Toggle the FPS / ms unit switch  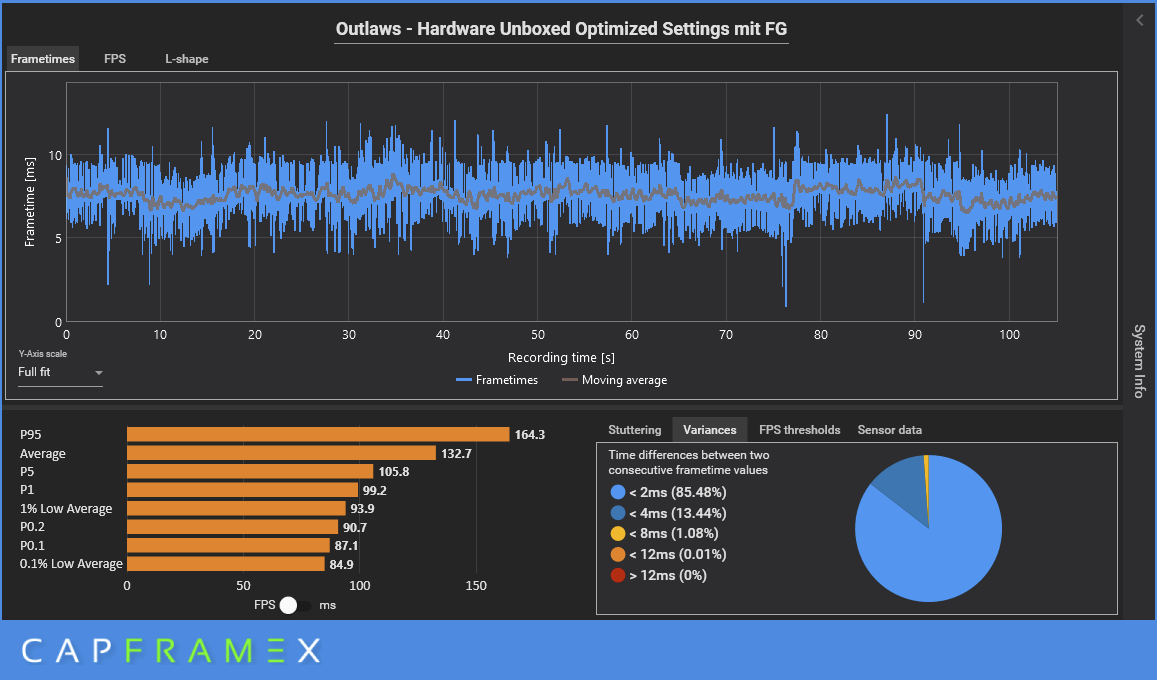click(x=294, y=605)
